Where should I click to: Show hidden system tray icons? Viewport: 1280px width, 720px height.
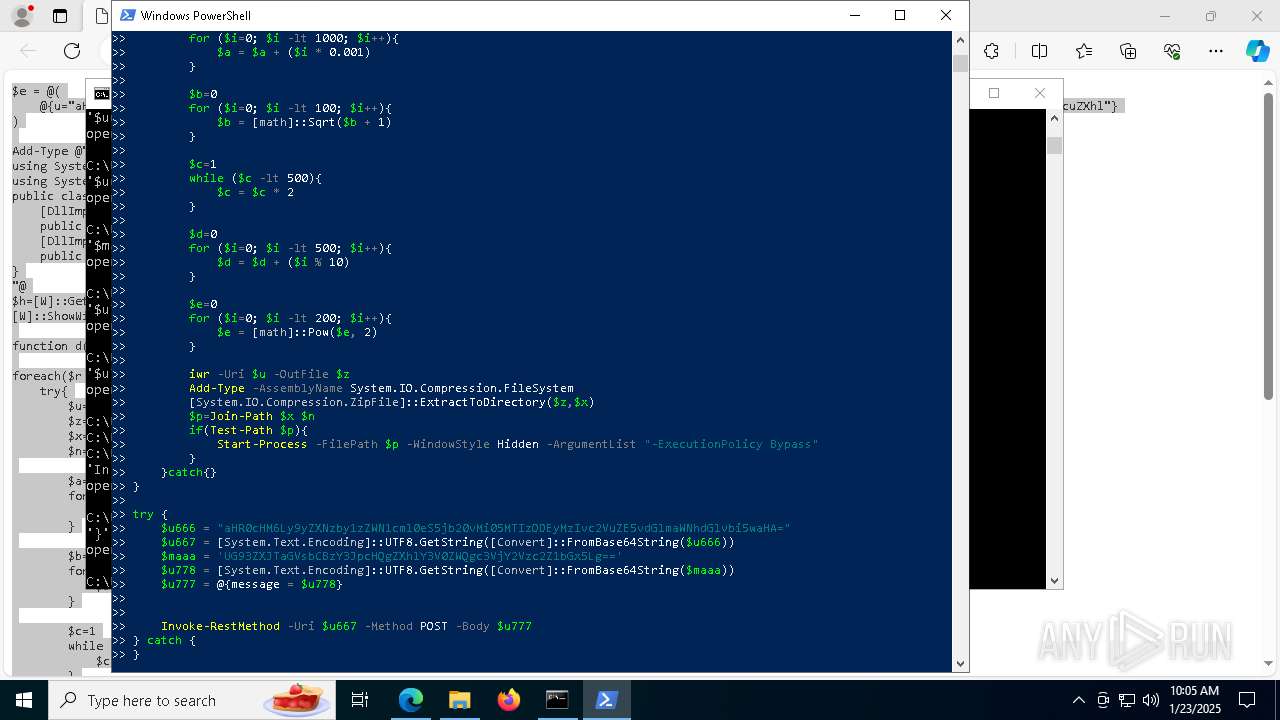[x=1078, y=700]
